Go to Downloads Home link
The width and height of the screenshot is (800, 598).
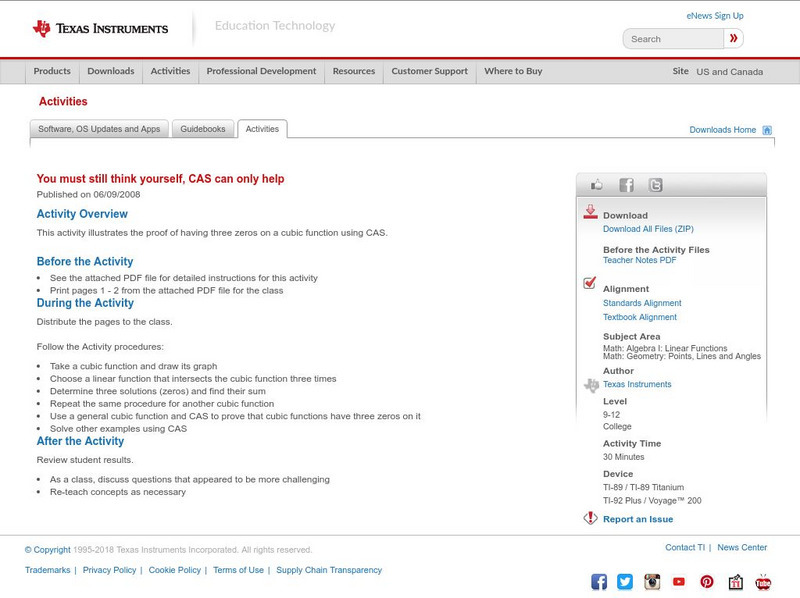[x=722, y=130]
